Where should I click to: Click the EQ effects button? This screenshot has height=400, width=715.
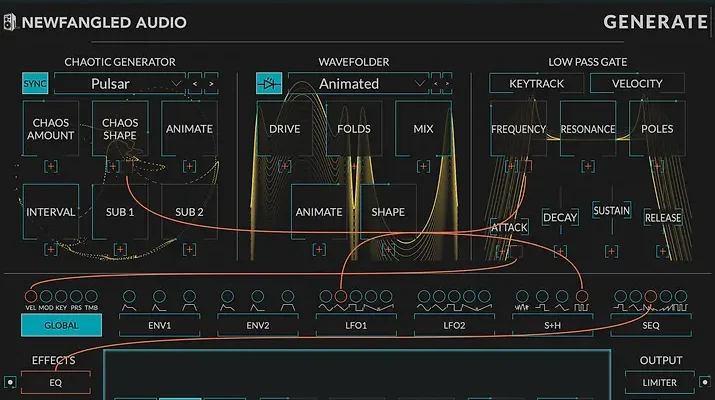coord(56,382)
